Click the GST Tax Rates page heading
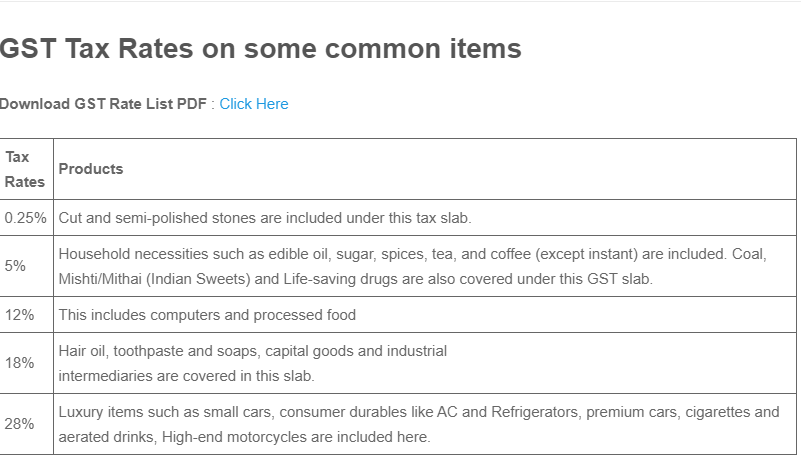The width and height of the screenshot is (801, 457). [x=261, y=49]
